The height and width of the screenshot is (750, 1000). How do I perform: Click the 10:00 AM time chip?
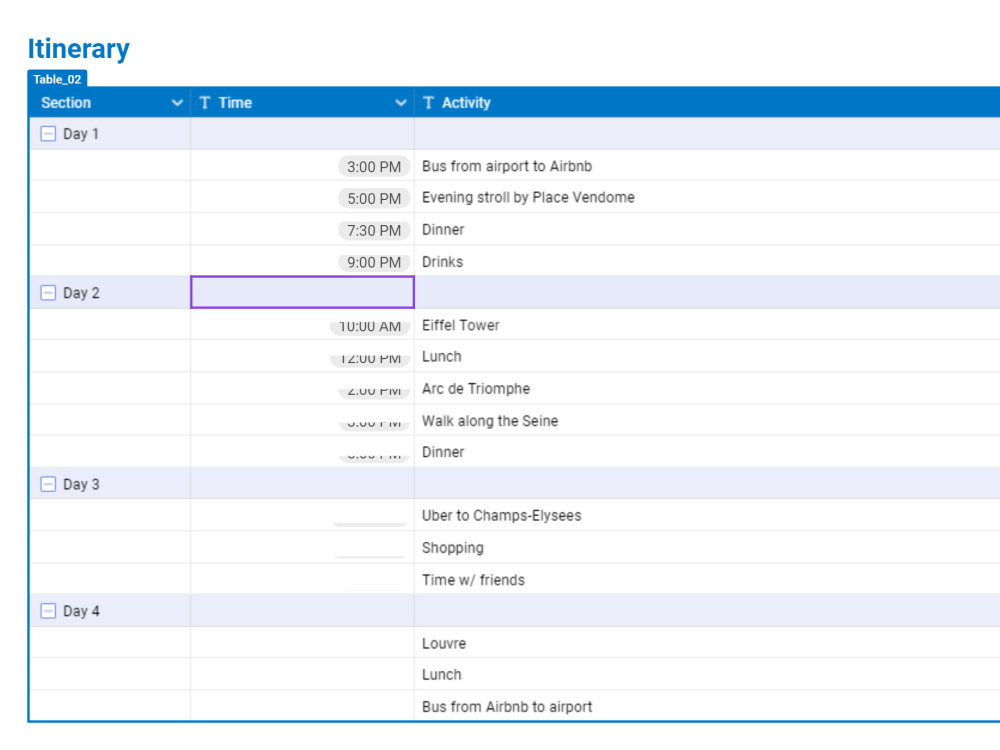tap(370, 327)
